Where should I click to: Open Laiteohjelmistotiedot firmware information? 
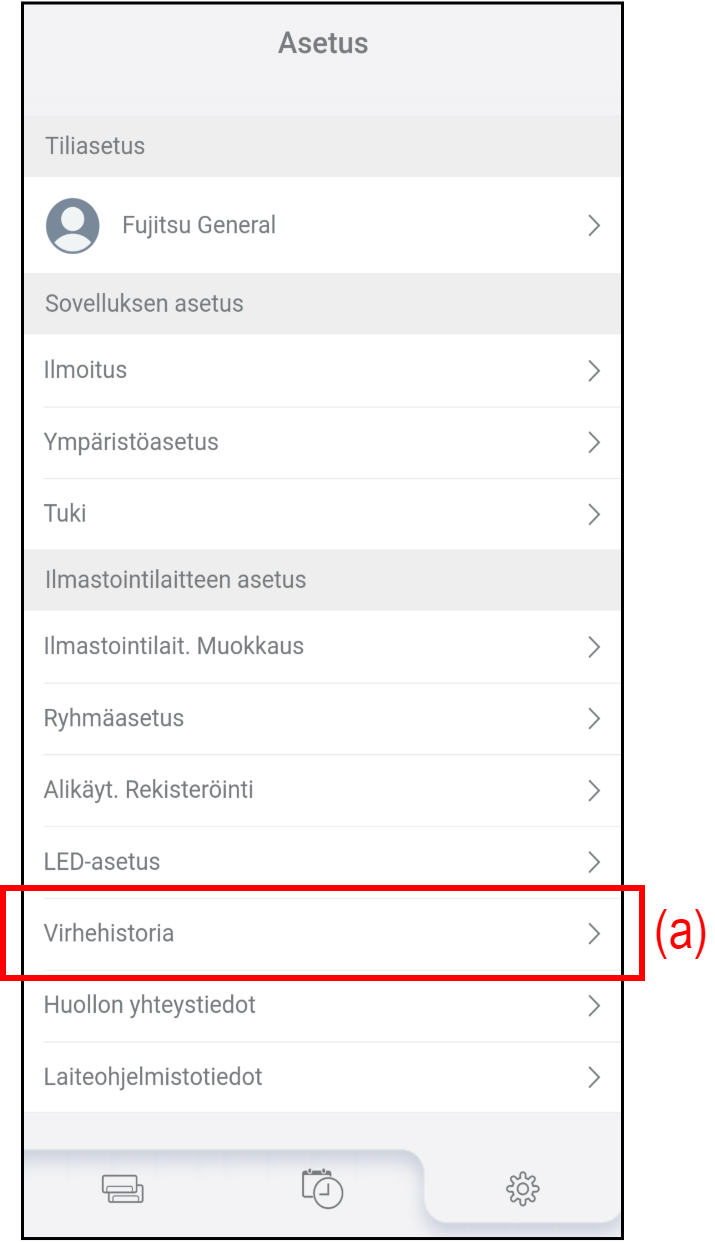tap(153, 1077)
